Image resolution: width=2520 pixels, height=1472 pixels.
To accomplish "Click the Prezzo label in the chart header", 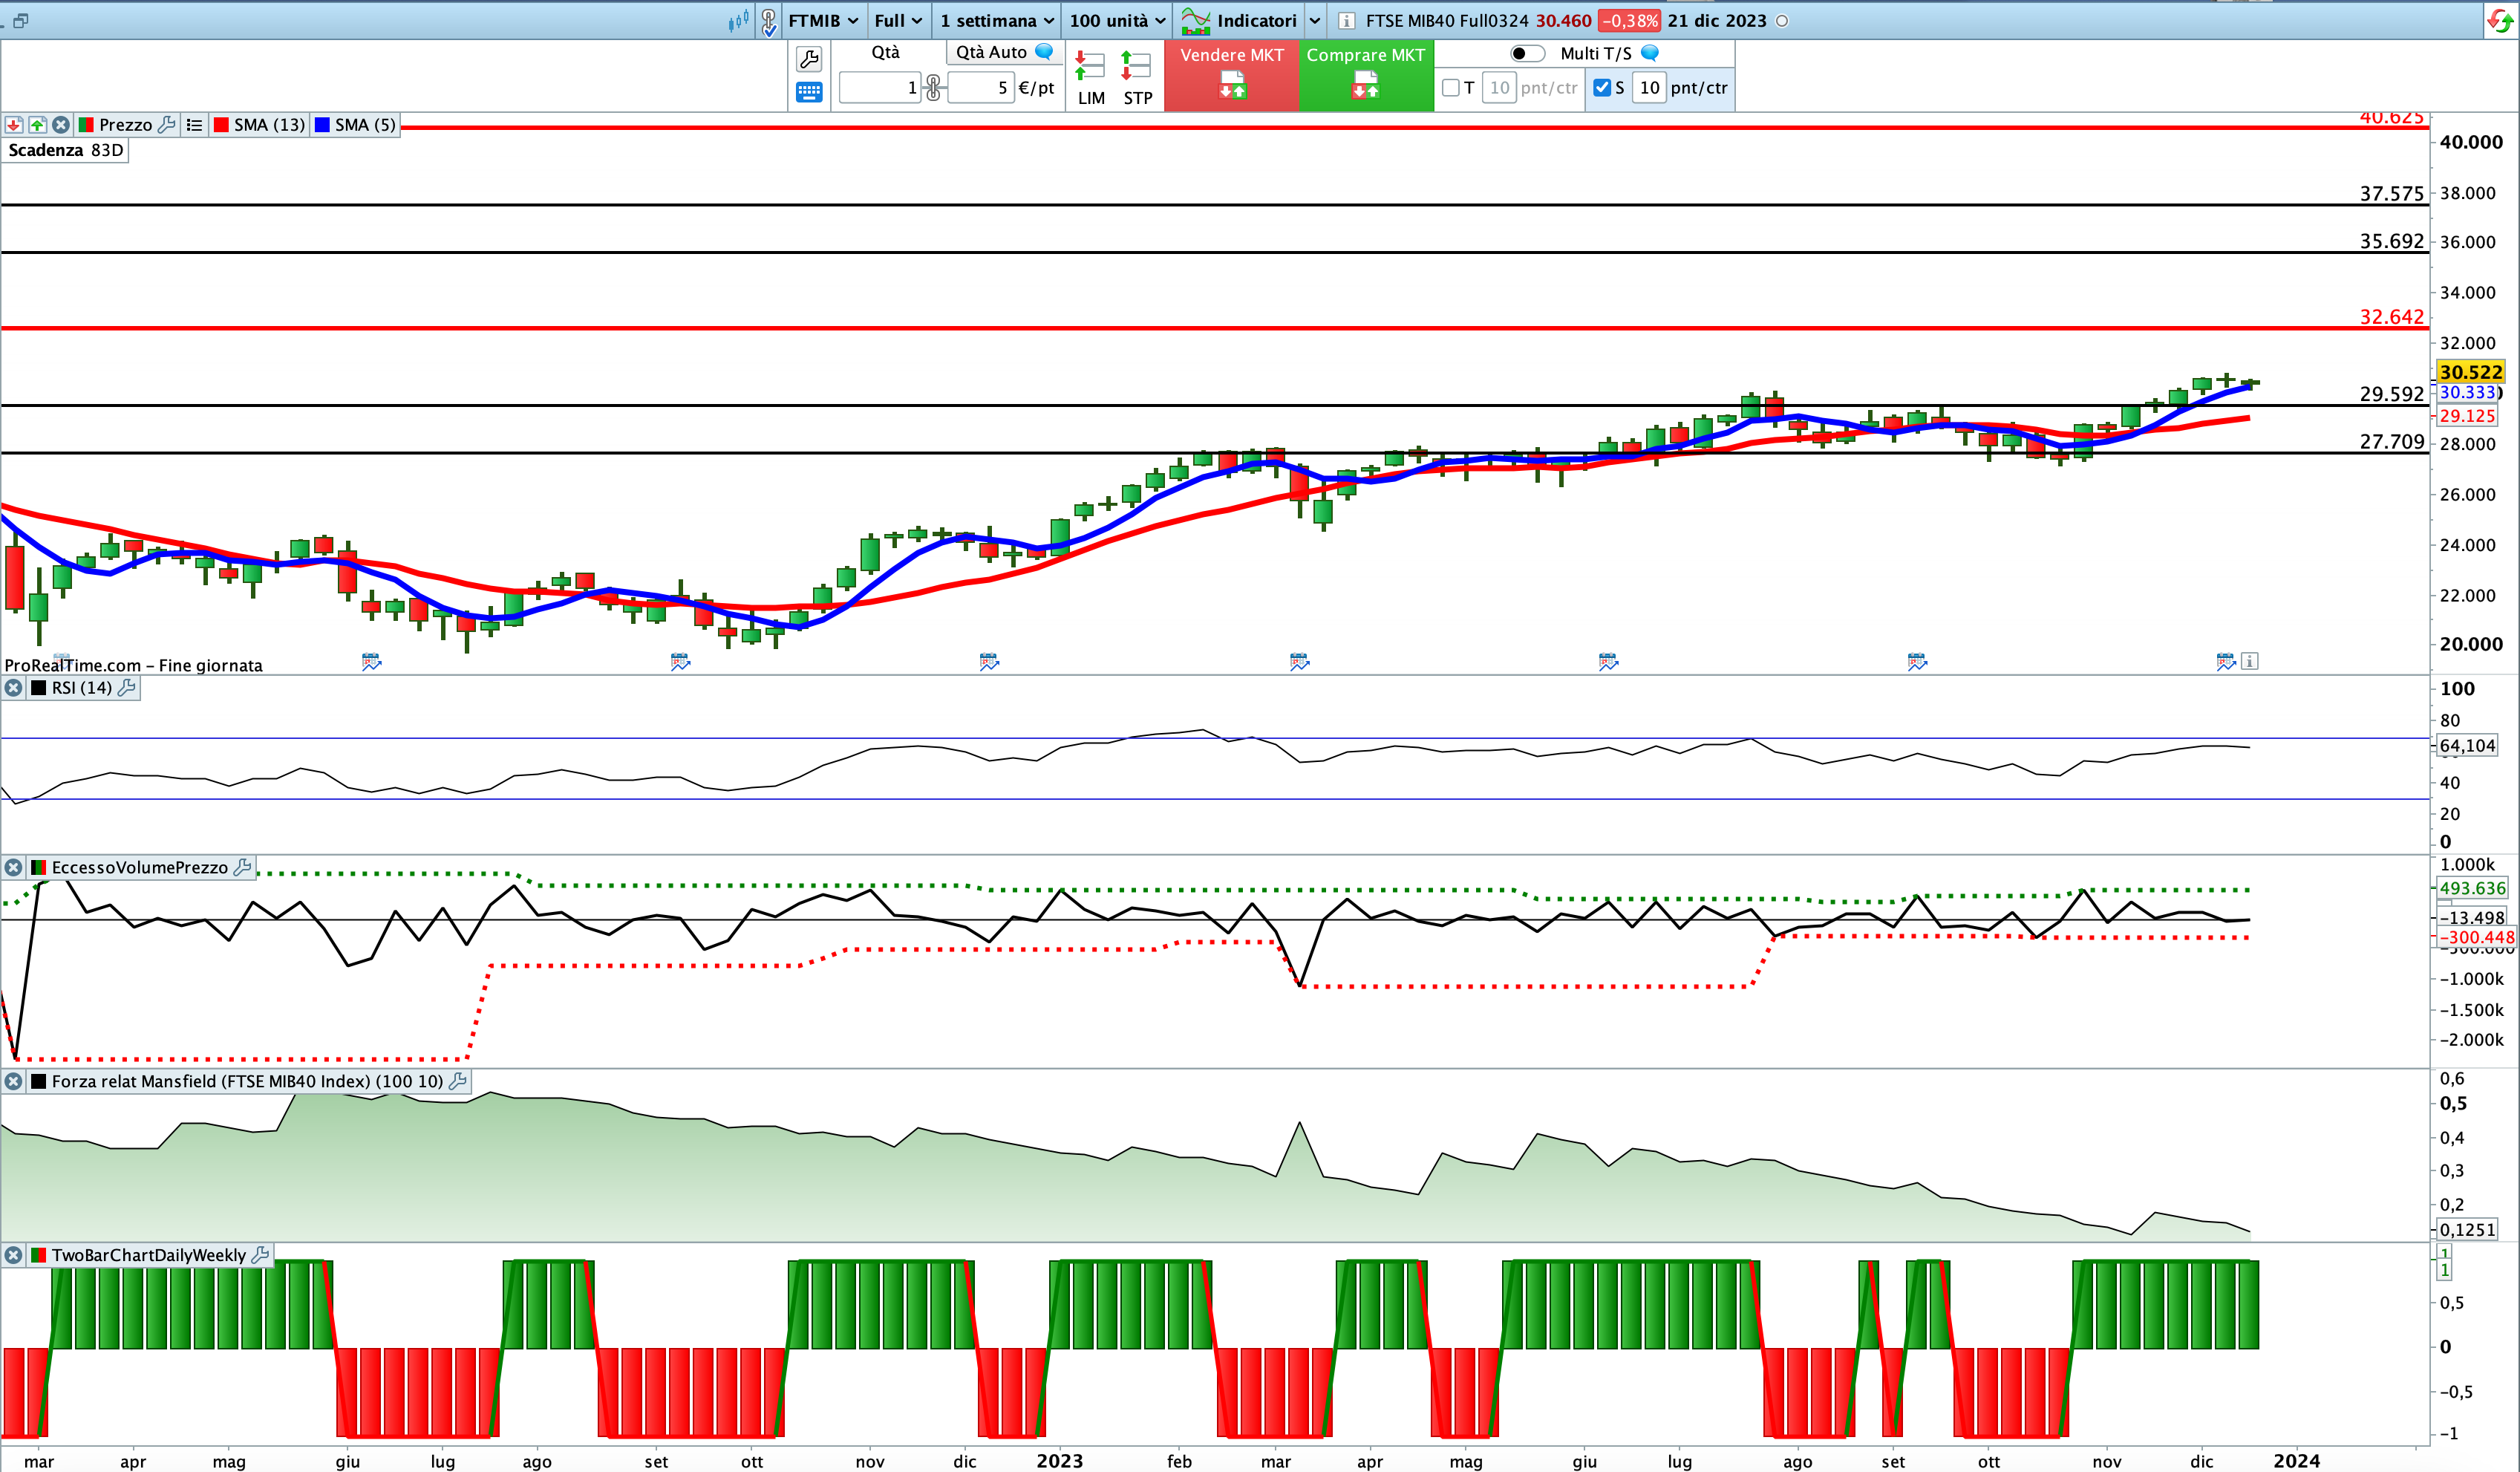I will [x=125, y=125].
